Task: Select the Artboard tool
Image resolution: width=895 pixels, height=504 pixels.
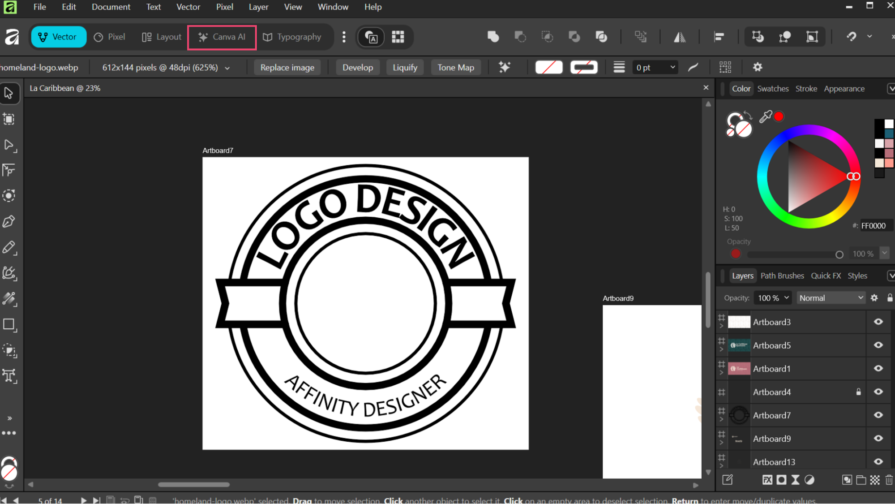Action: [9, 119]
